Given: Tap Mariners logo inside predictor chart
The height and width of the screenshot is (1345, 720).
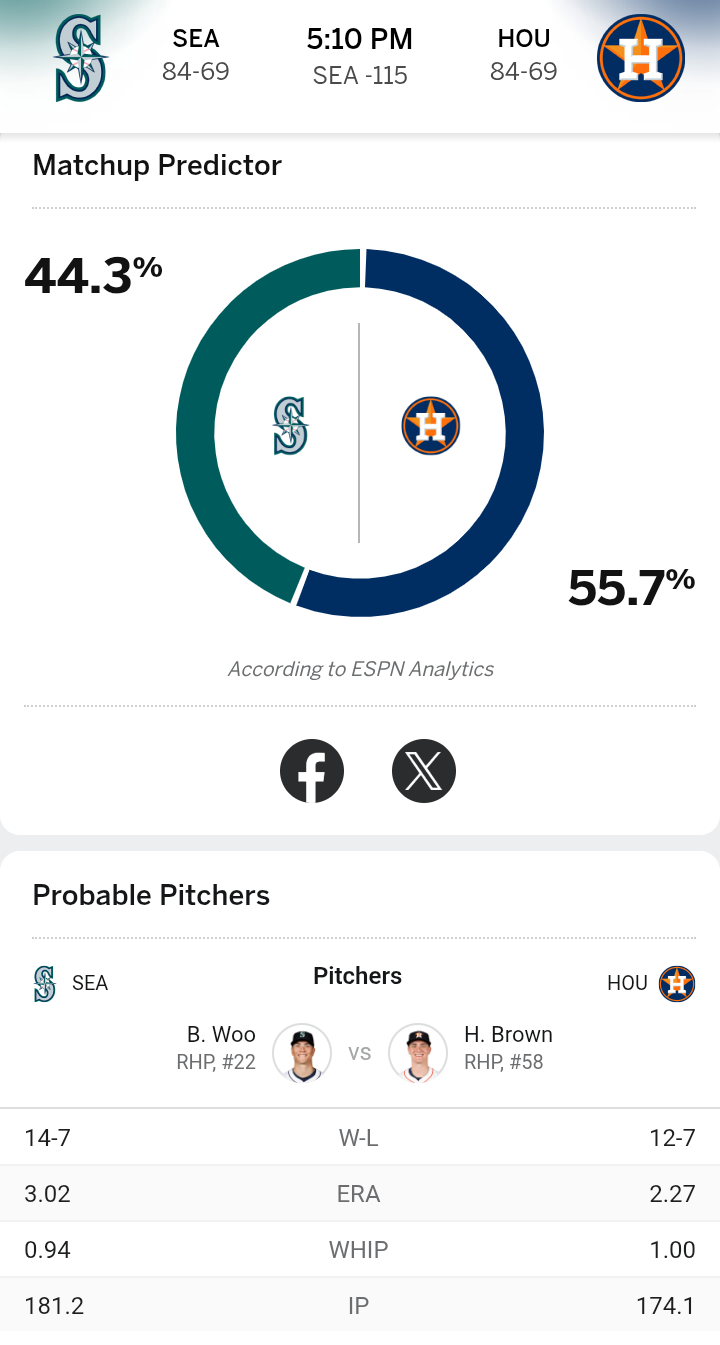Looking at the screenshot, I should pyautogui.click(x=291, y=426).
